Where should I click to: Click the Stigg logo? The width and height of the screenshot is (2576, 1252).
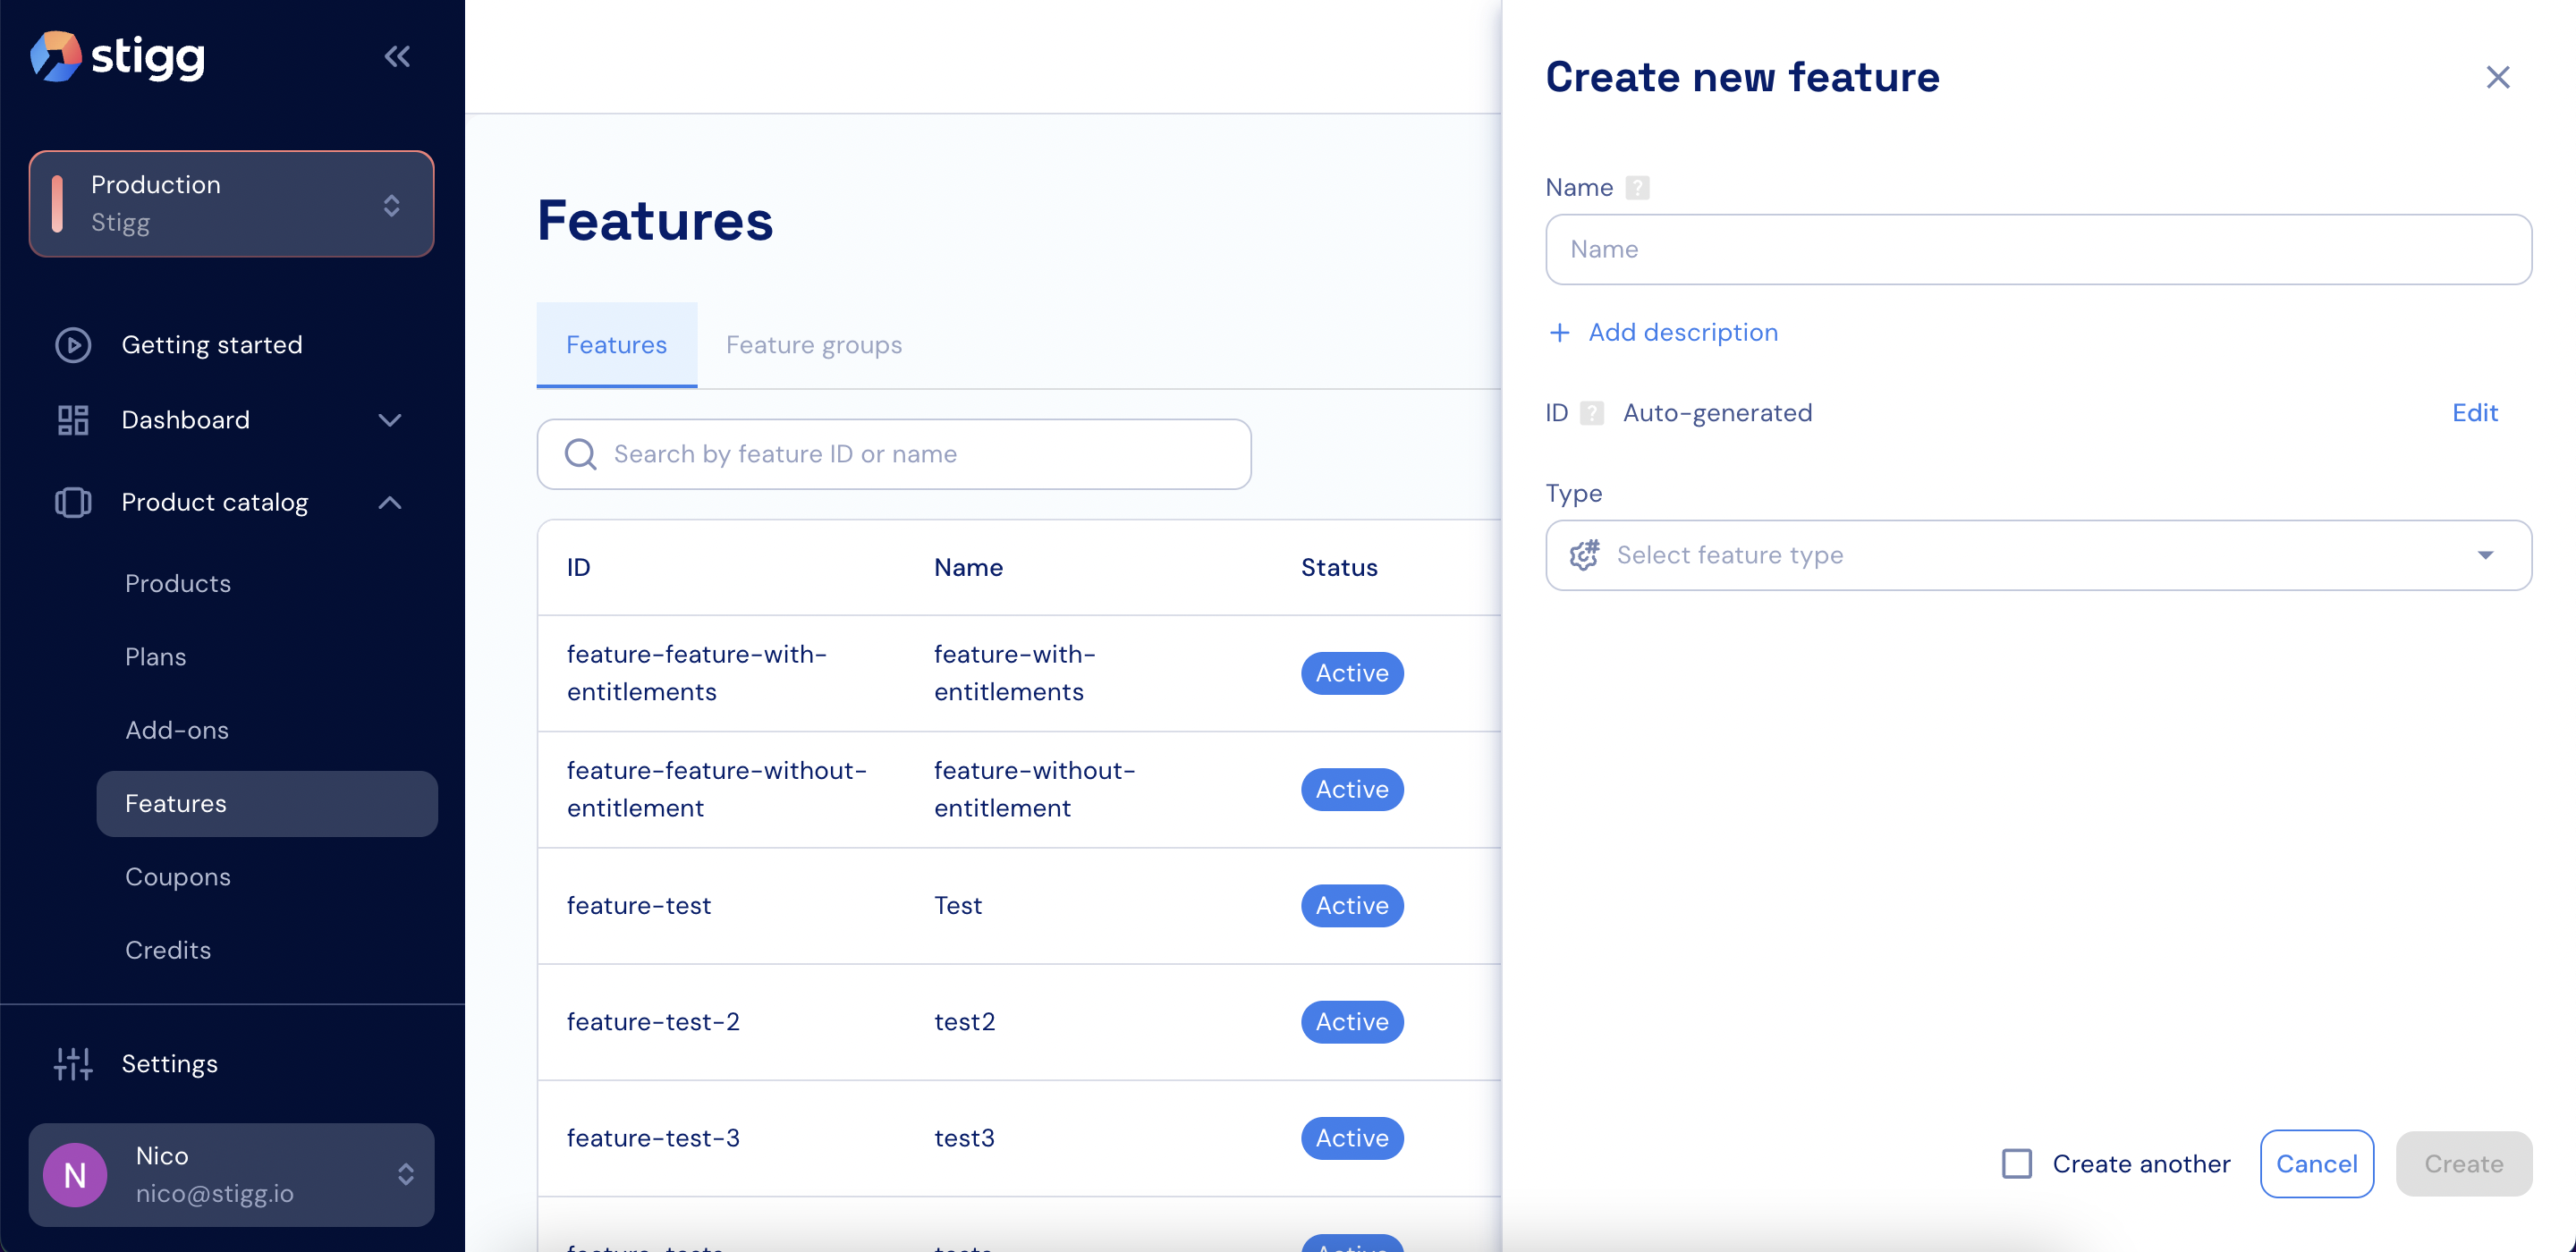tap(118, 56)
